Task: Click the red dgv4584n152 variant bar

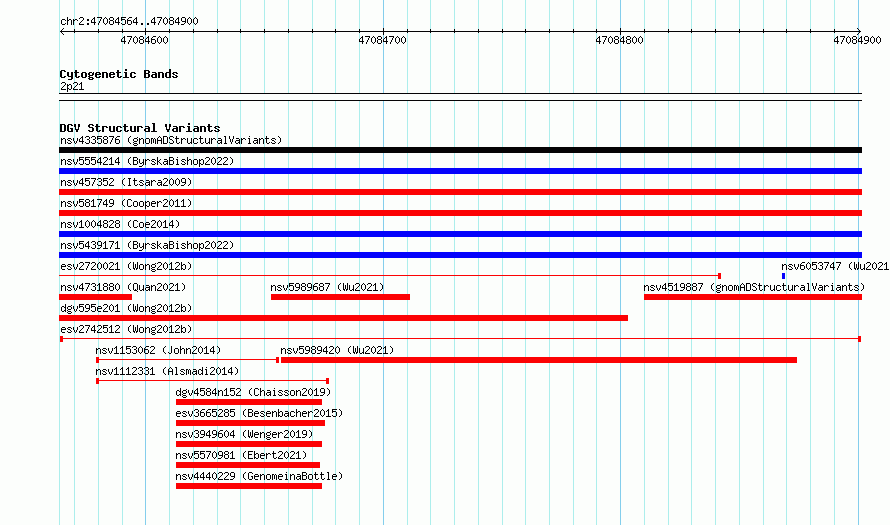Action: (x=249, y=402)
